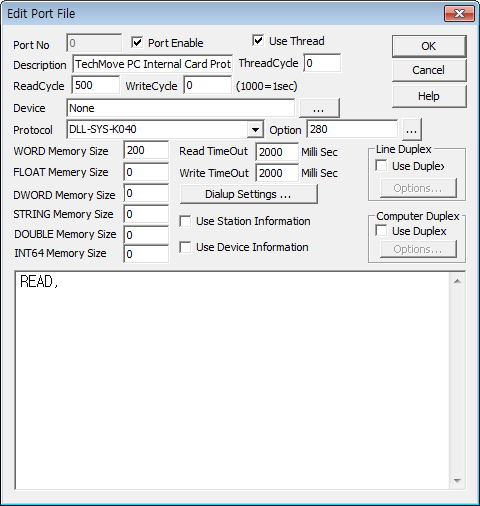
Task: Click the Read TimeOut field
Action: coord(277,152)
